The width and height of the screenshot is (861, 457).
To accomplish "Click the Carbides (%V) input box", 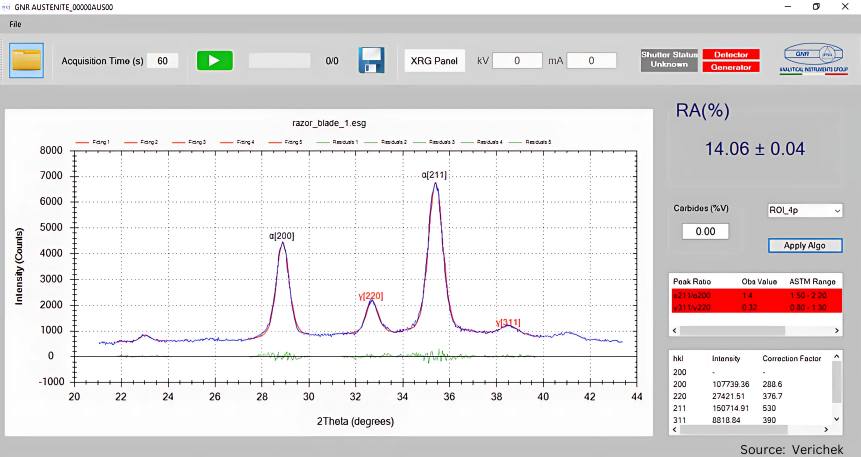I will [706, 232].
